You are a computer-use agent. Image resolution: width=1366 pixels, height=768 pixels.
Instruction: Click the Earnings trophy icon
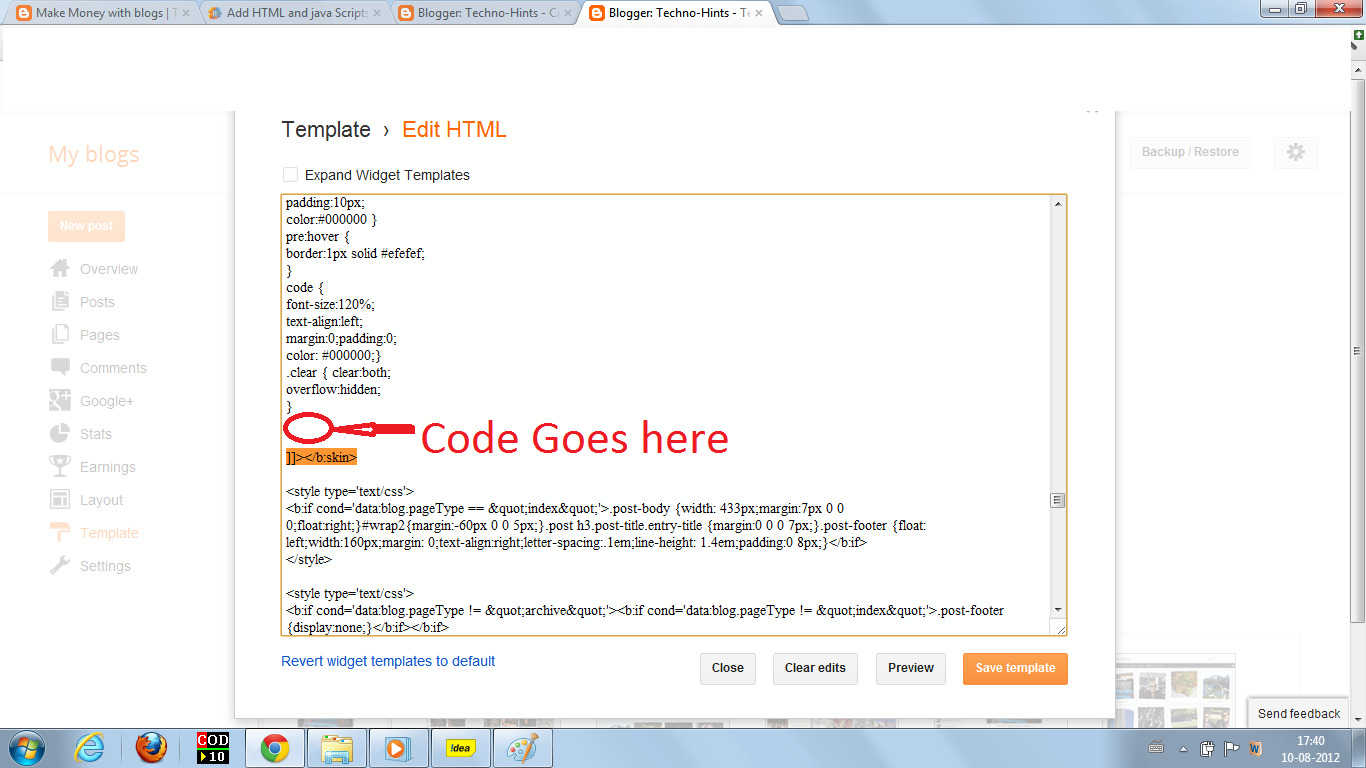pyautogui.click(x=60, y=466)
